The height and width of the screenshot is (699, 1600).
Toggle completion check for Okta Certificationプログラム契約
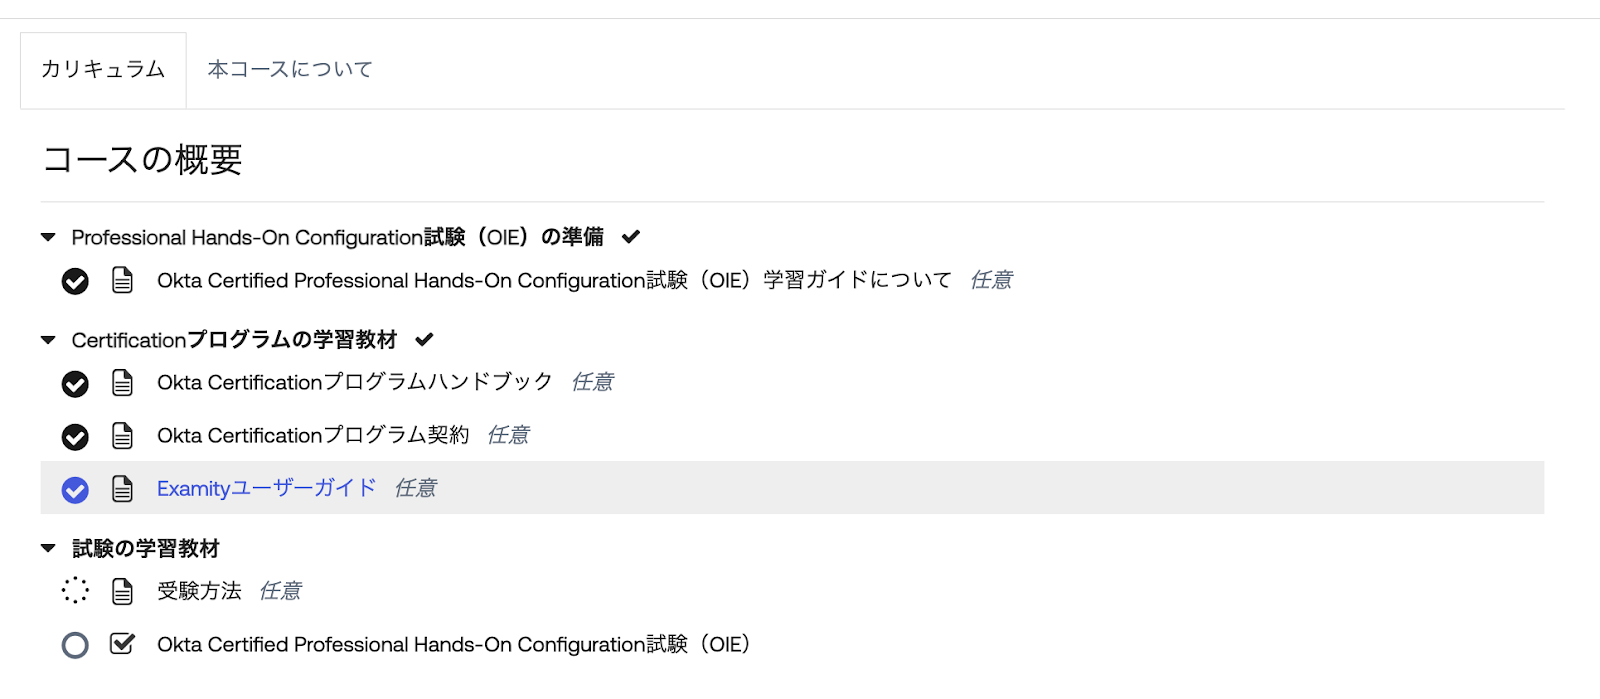click(x=75, y=437)
